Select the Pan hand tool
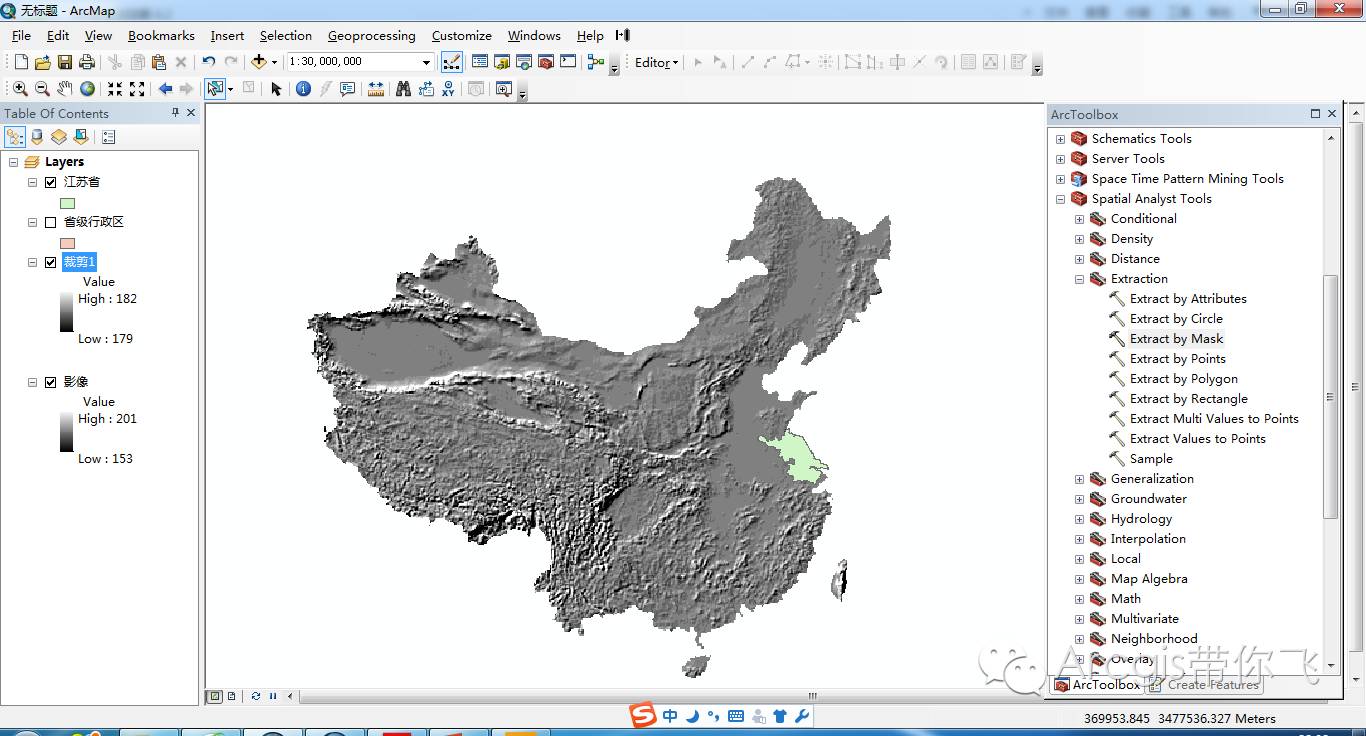The image size is (1366, 736). [x=65, y=89]
